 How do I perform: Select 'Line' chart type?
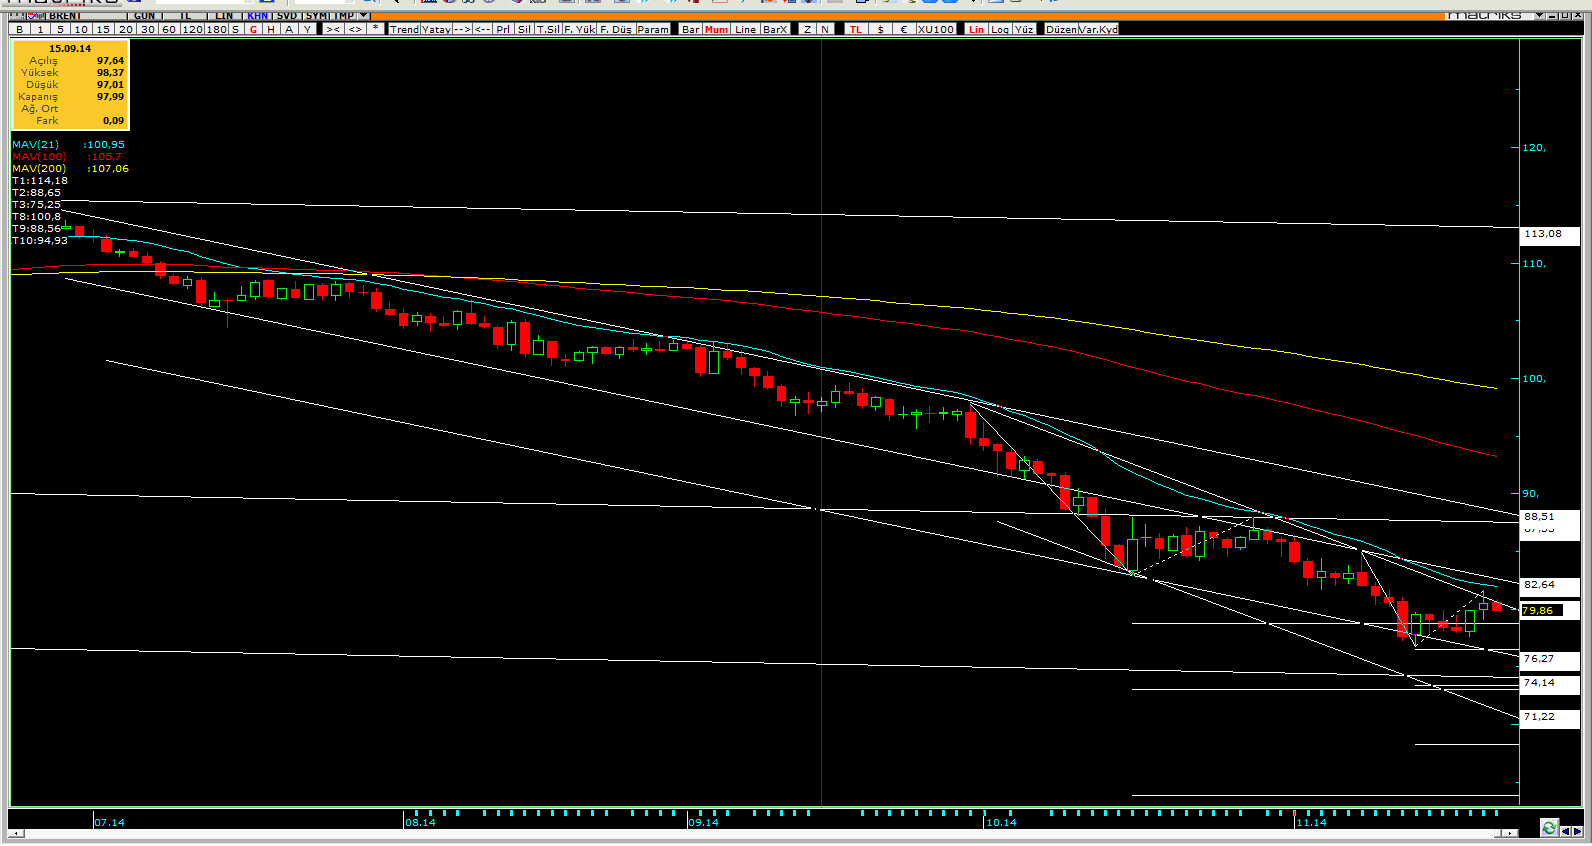click(x=746, y=29)
